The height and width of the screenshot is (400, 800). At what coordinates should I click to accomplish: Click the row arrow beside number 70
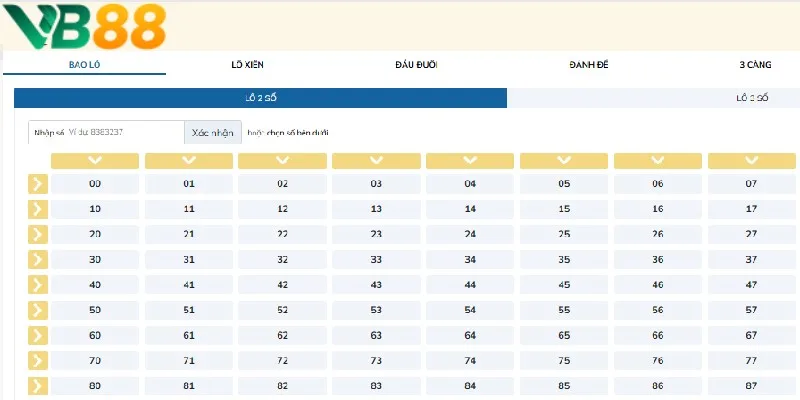(39, 361)
